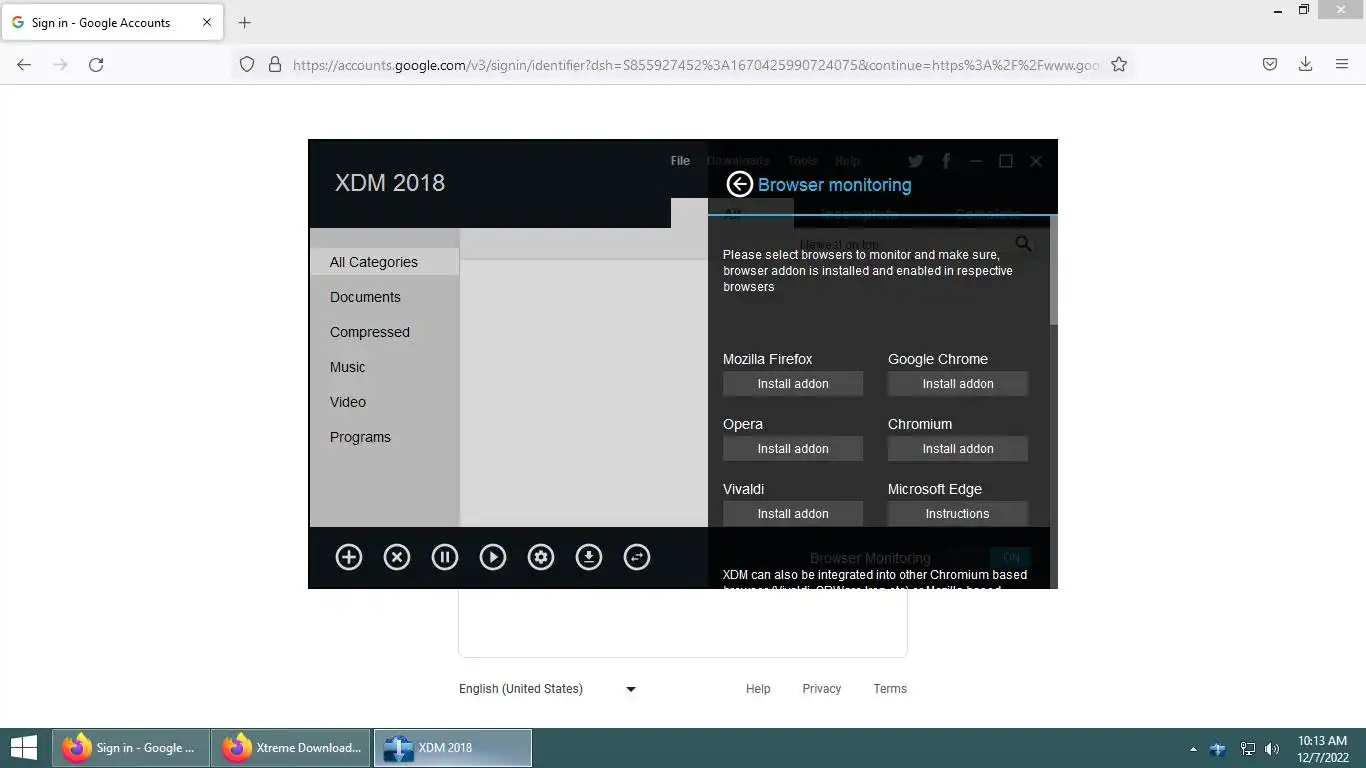Install addon for Google Chrome
The image size is (1366, 768).
click(958, 384)
